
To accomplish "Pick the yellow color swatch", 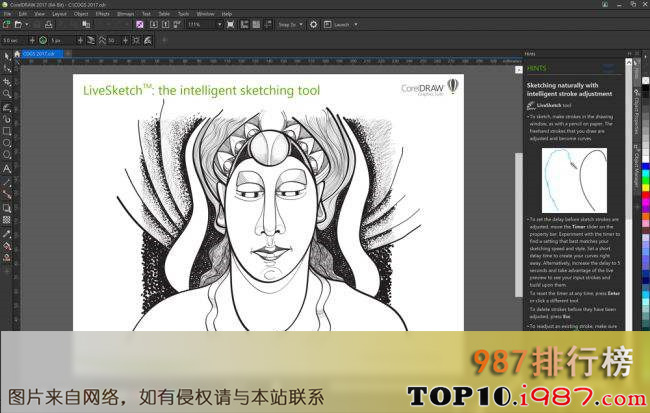I will pos(645,189).
